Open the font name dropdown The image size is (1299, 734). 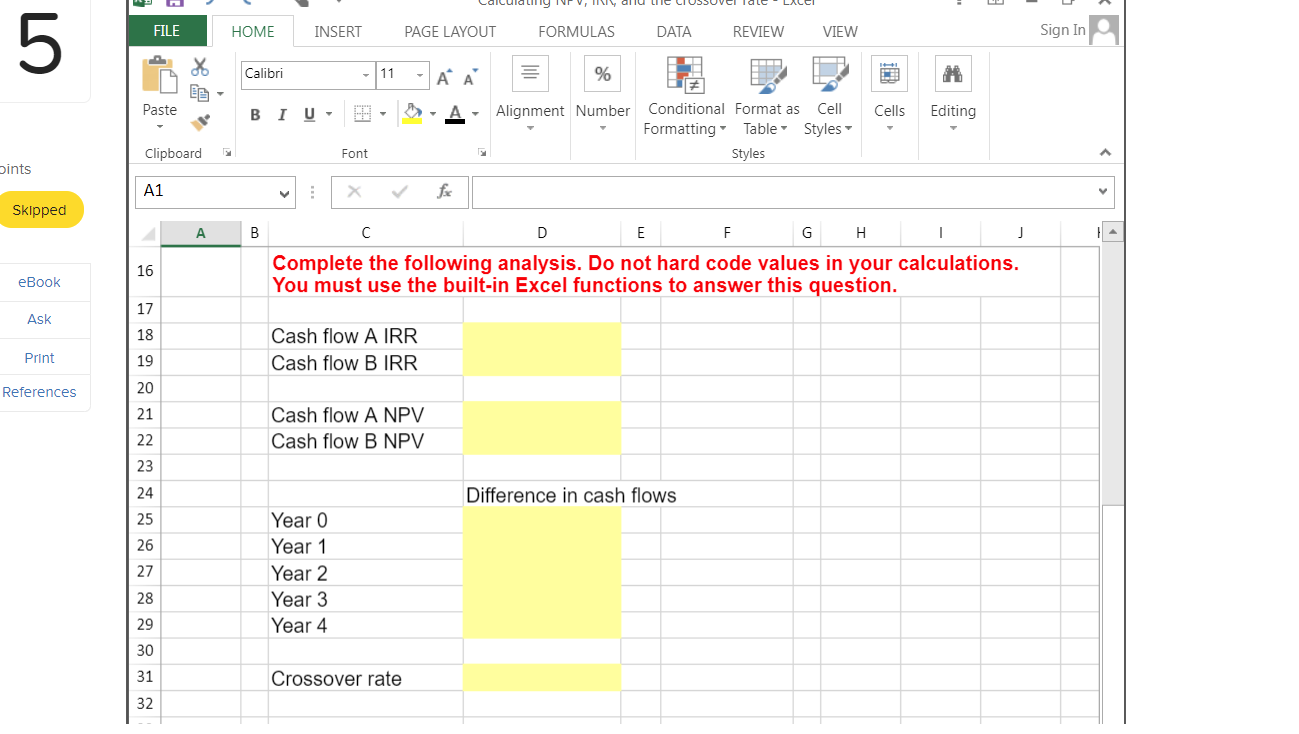tap(368, 75)
